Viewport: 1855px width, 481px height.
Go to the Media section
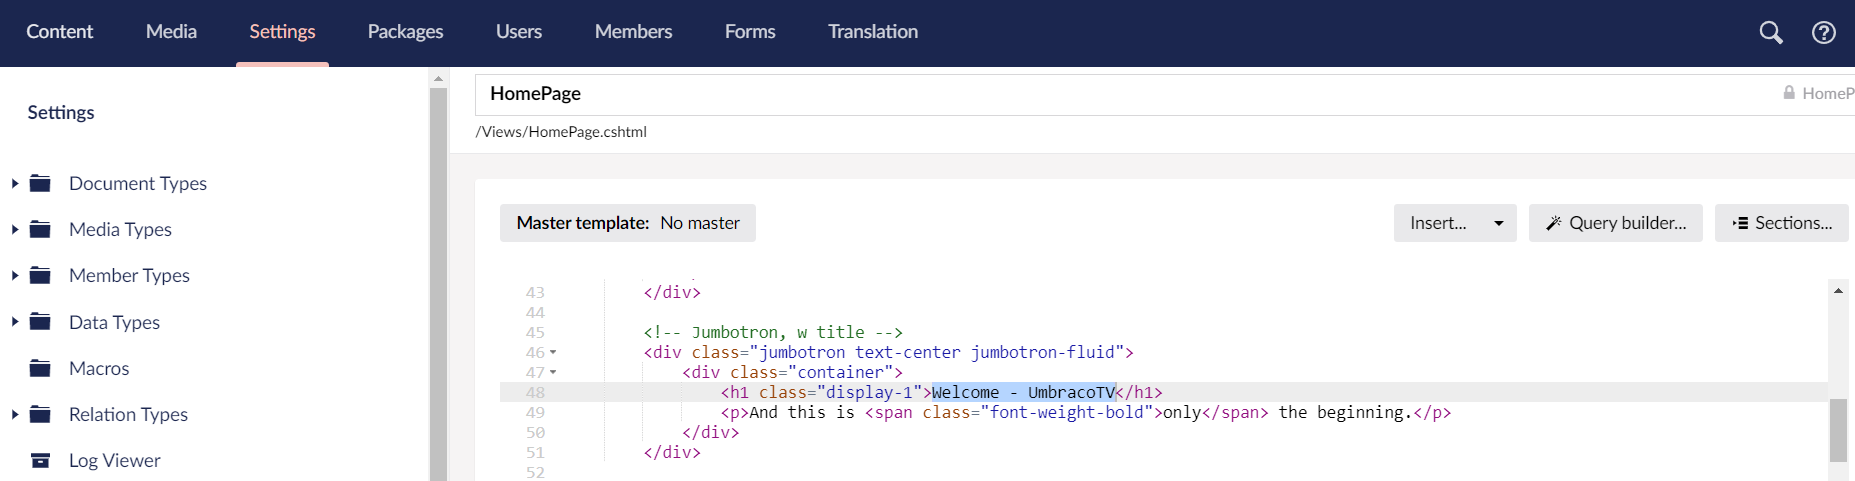pos(171,32)
